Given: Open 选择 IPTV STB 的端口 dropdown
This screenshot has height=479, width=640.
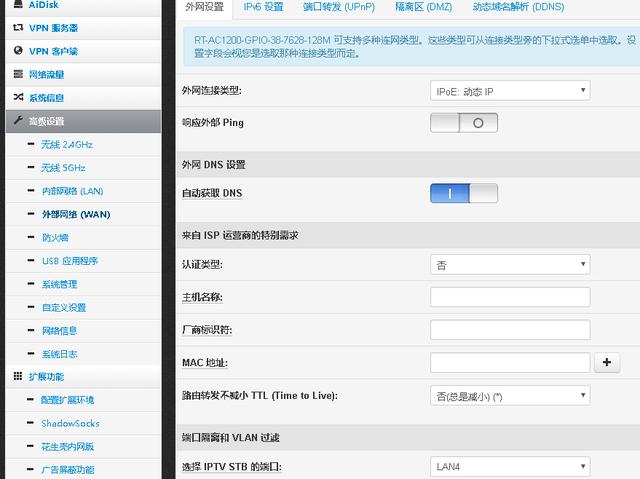Looking at the screenshot, I should 510,467.
